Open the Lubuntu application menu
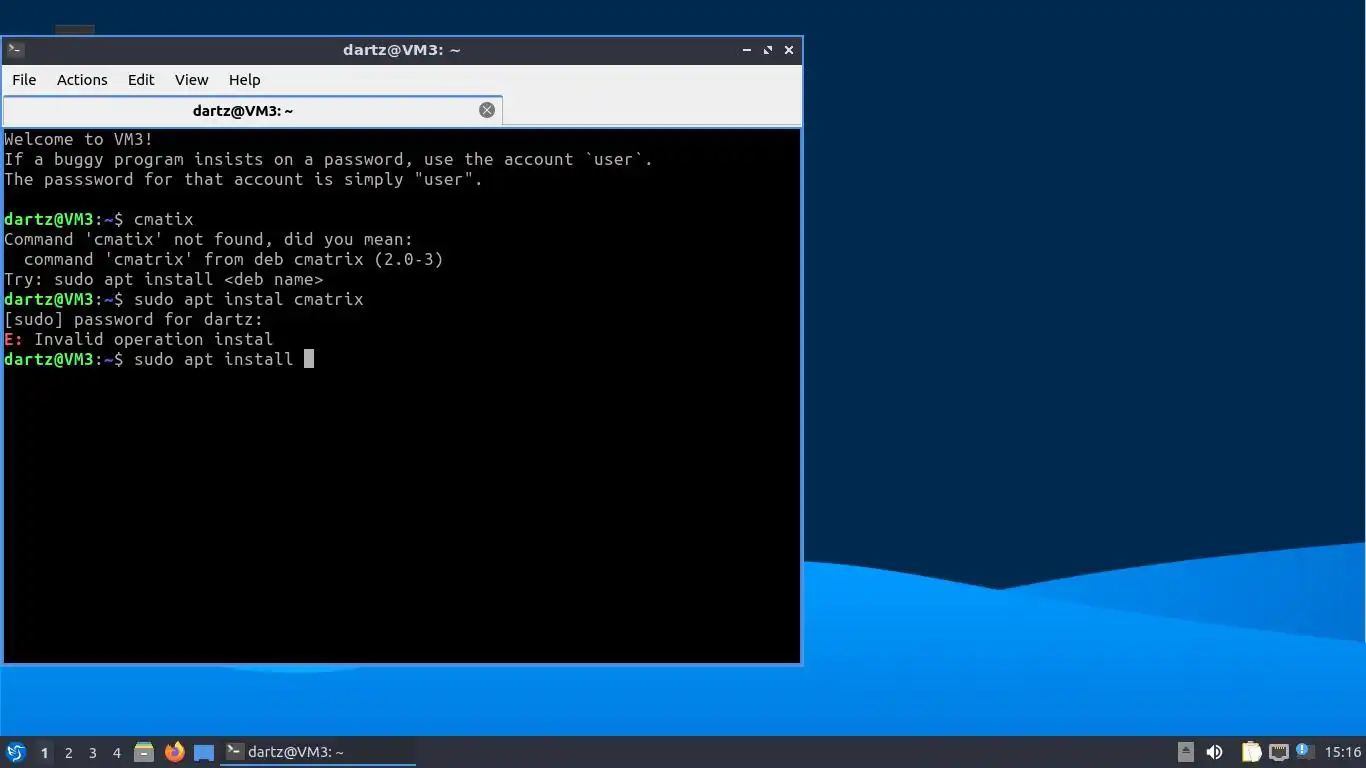 coord(16,752)
